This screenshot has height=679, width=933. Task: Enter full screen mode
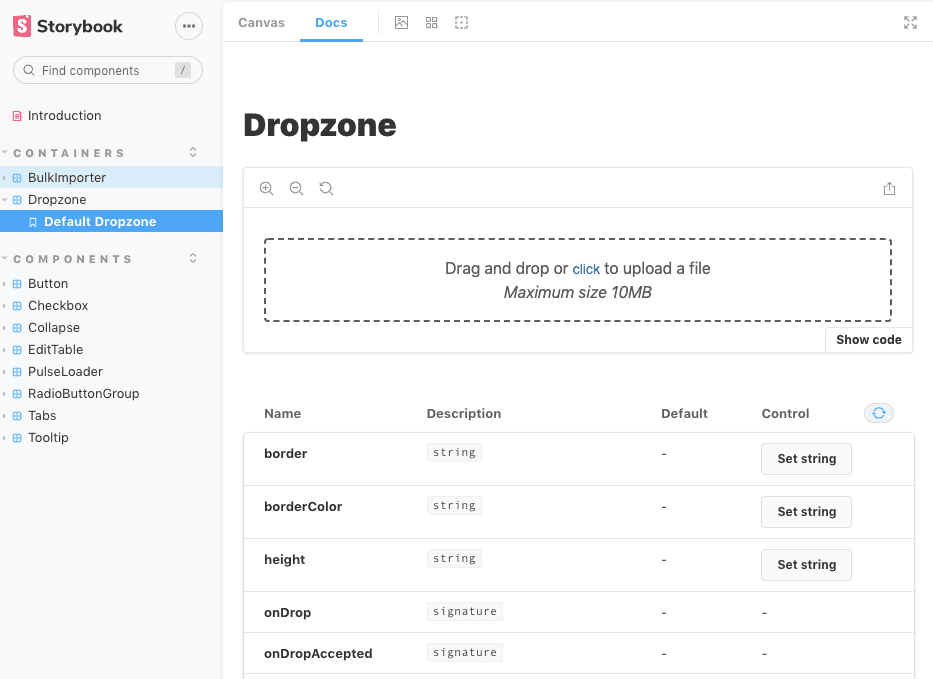[x=910, y=22]
